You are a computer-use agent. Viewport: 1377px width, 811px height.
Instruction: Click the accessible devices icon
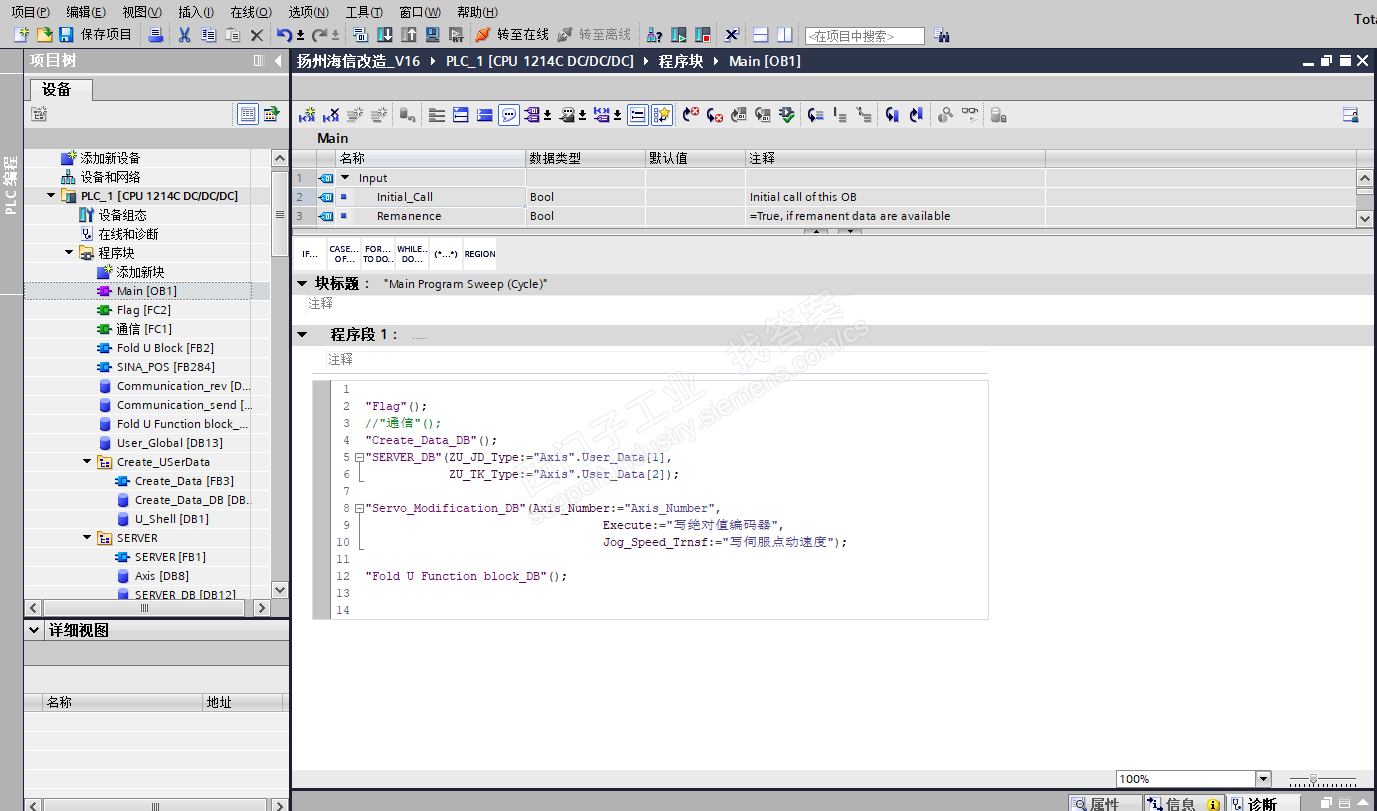pos(654,35)
